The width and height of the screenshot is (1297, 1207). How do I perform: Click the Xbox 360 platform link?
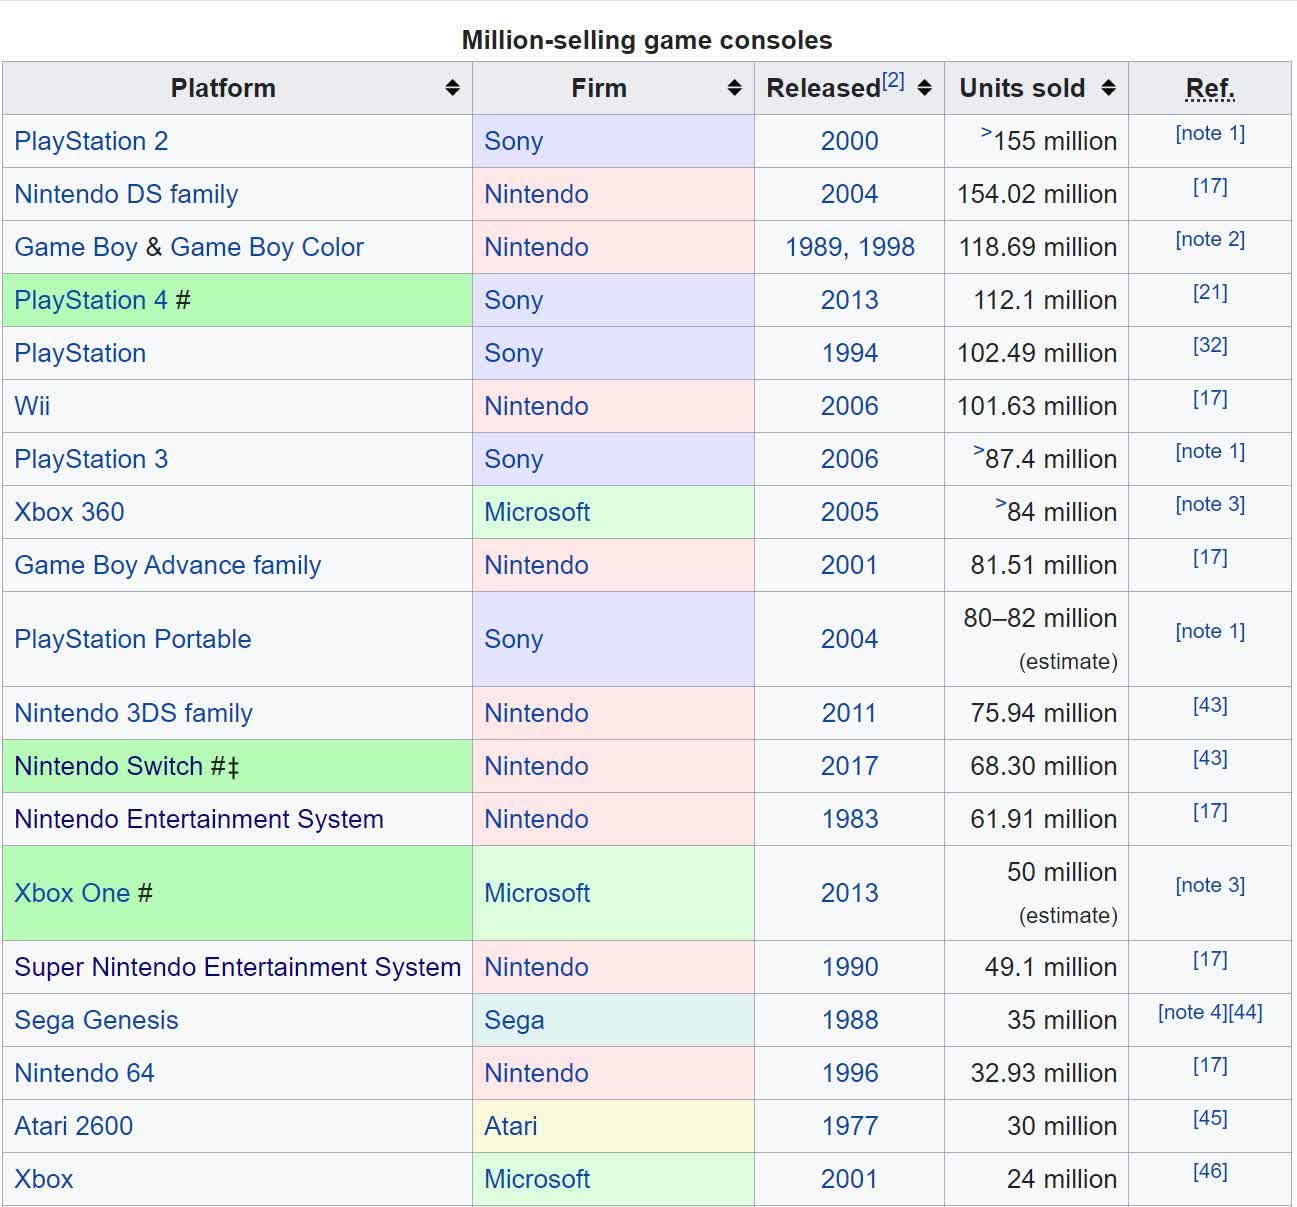[x=69, y=512]
